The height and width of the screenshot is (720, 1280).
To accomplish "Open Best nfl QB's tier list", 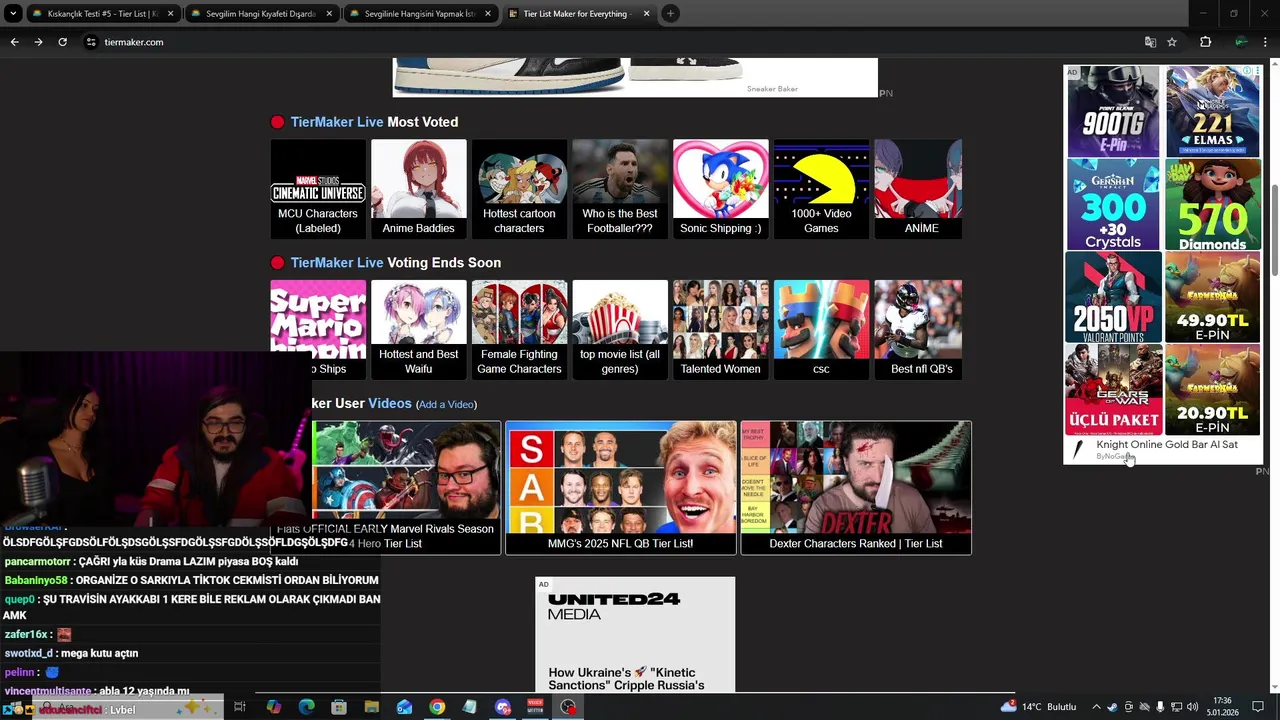I will [x=918, y=329].
